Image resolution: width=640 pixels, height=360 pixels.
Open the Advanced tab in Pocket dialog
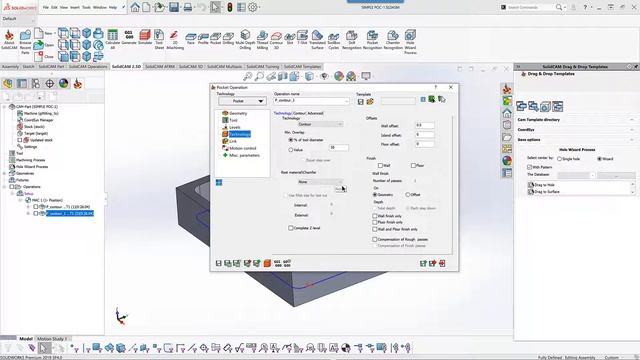[x=315, y=113]
